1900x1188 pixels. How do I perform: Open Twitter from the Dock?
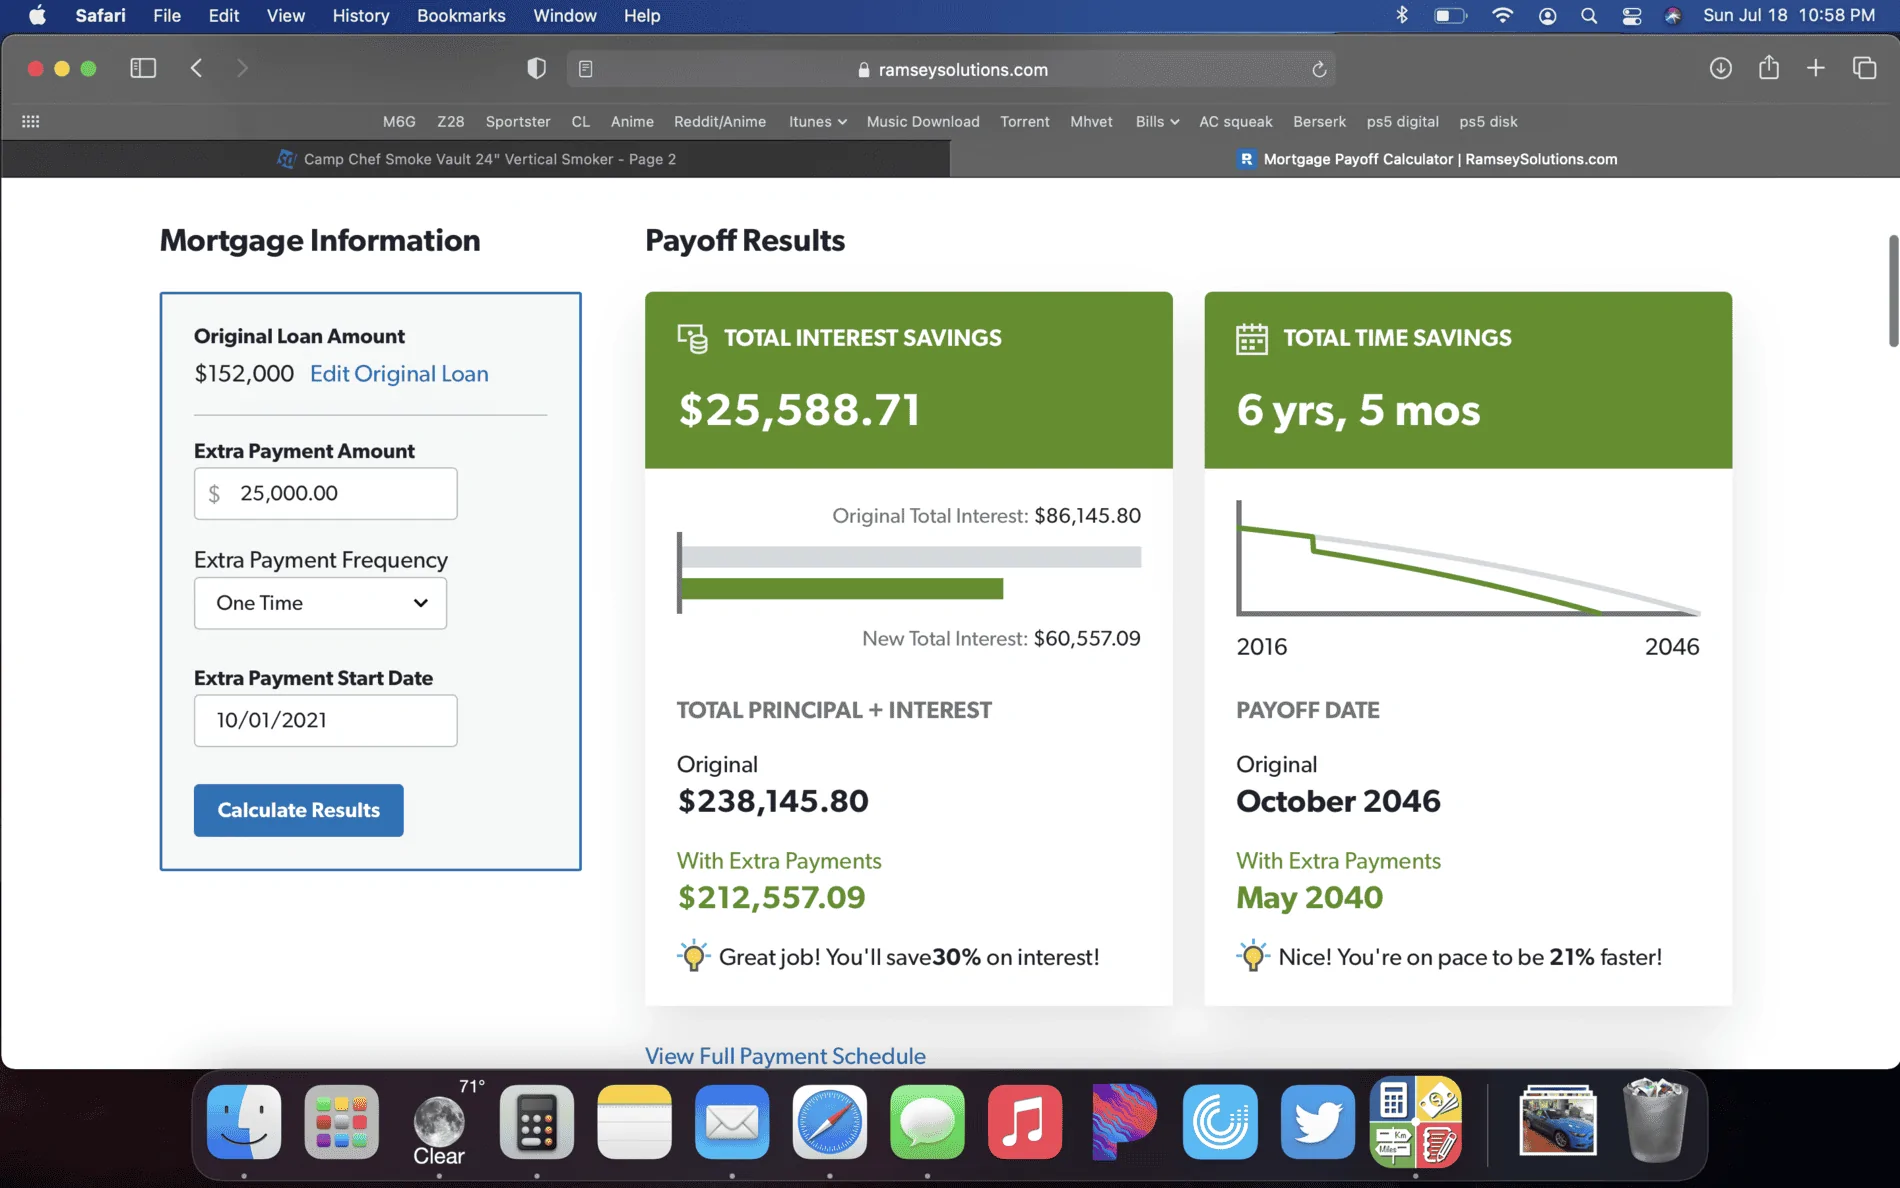coord(1317,1121)
